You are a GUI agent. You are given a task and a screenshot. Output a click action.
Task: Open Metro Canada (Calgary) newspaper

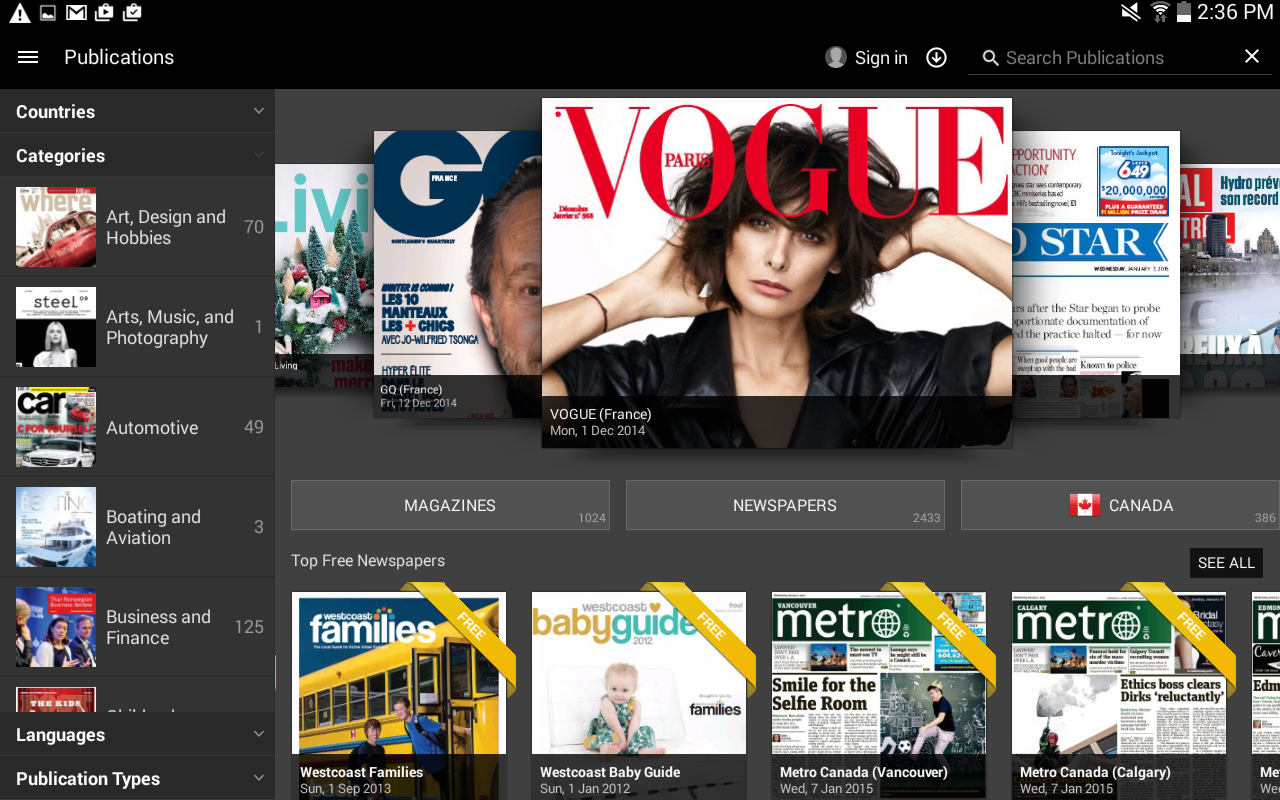1119,696
